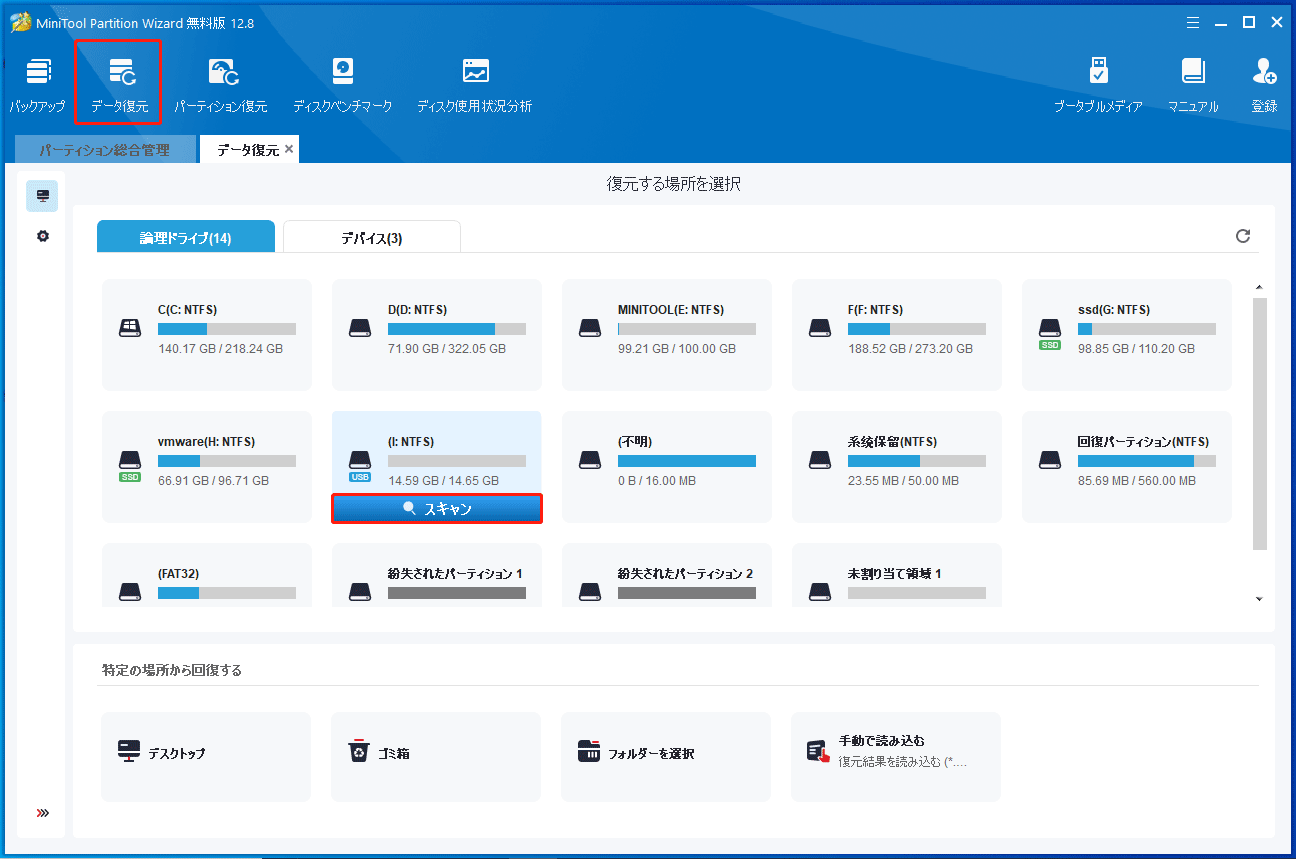Select 紛失されたパーティション 1

(x=437, y=575)
